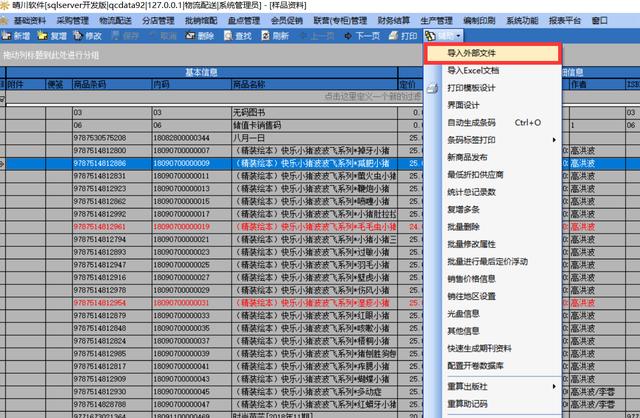This screenshot has width=640, height=418.
Task: Click the 打印 (print) toolbar button
Action: (403, 36)
